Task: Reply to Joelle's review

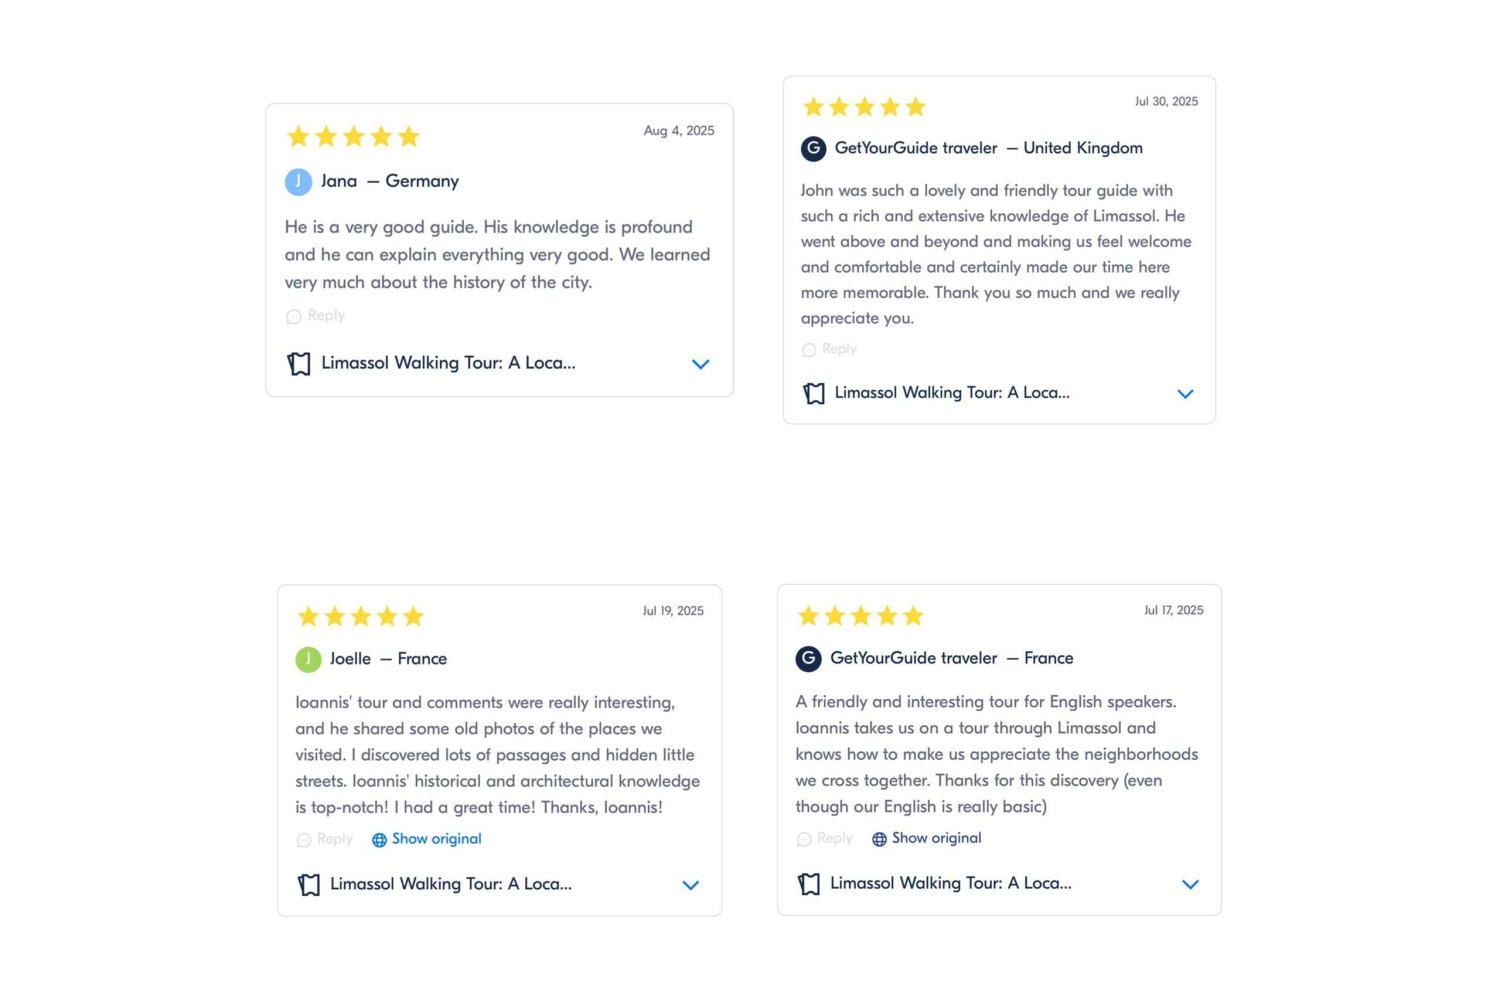Action: (x=325, y=839)
